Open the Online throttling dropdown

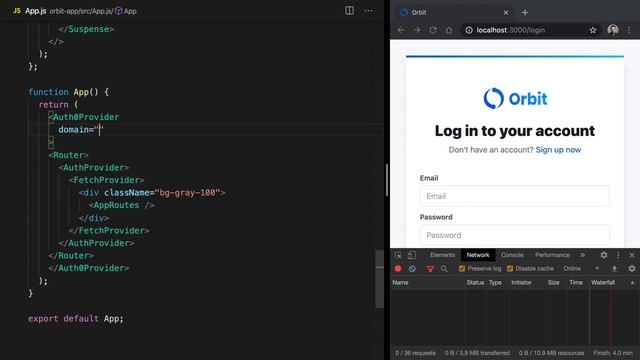click(581, 269)
